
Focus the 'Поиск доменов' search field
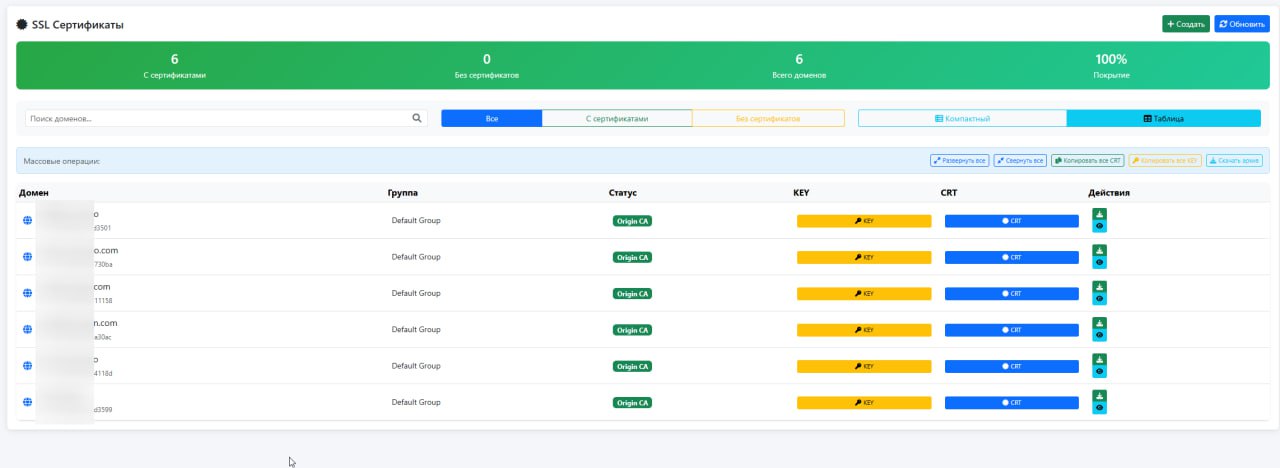click(215, 118)
